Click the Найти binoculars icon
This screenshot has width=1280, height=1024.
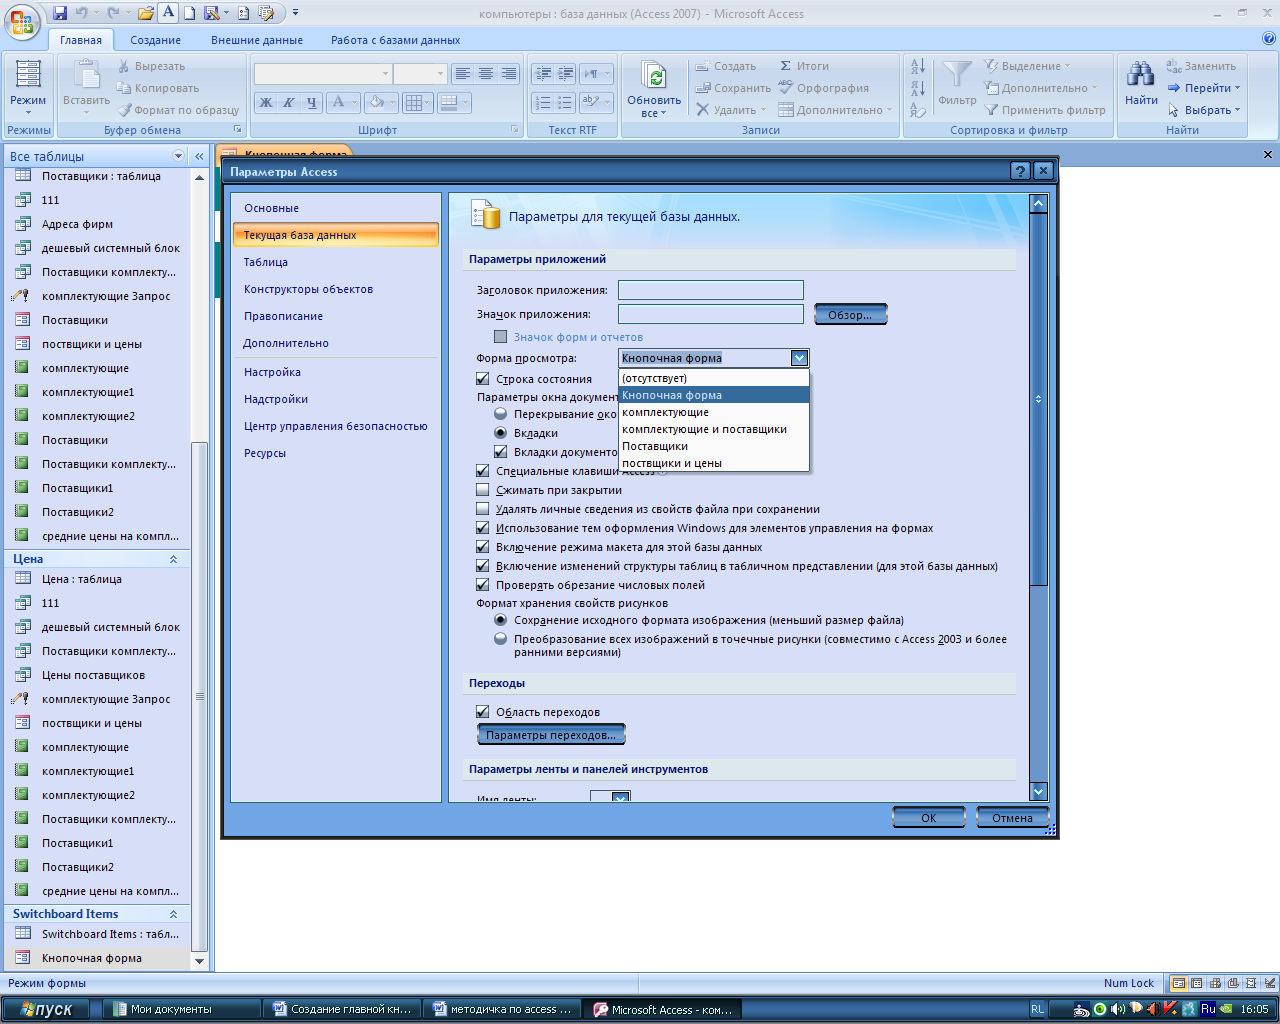1141,74
